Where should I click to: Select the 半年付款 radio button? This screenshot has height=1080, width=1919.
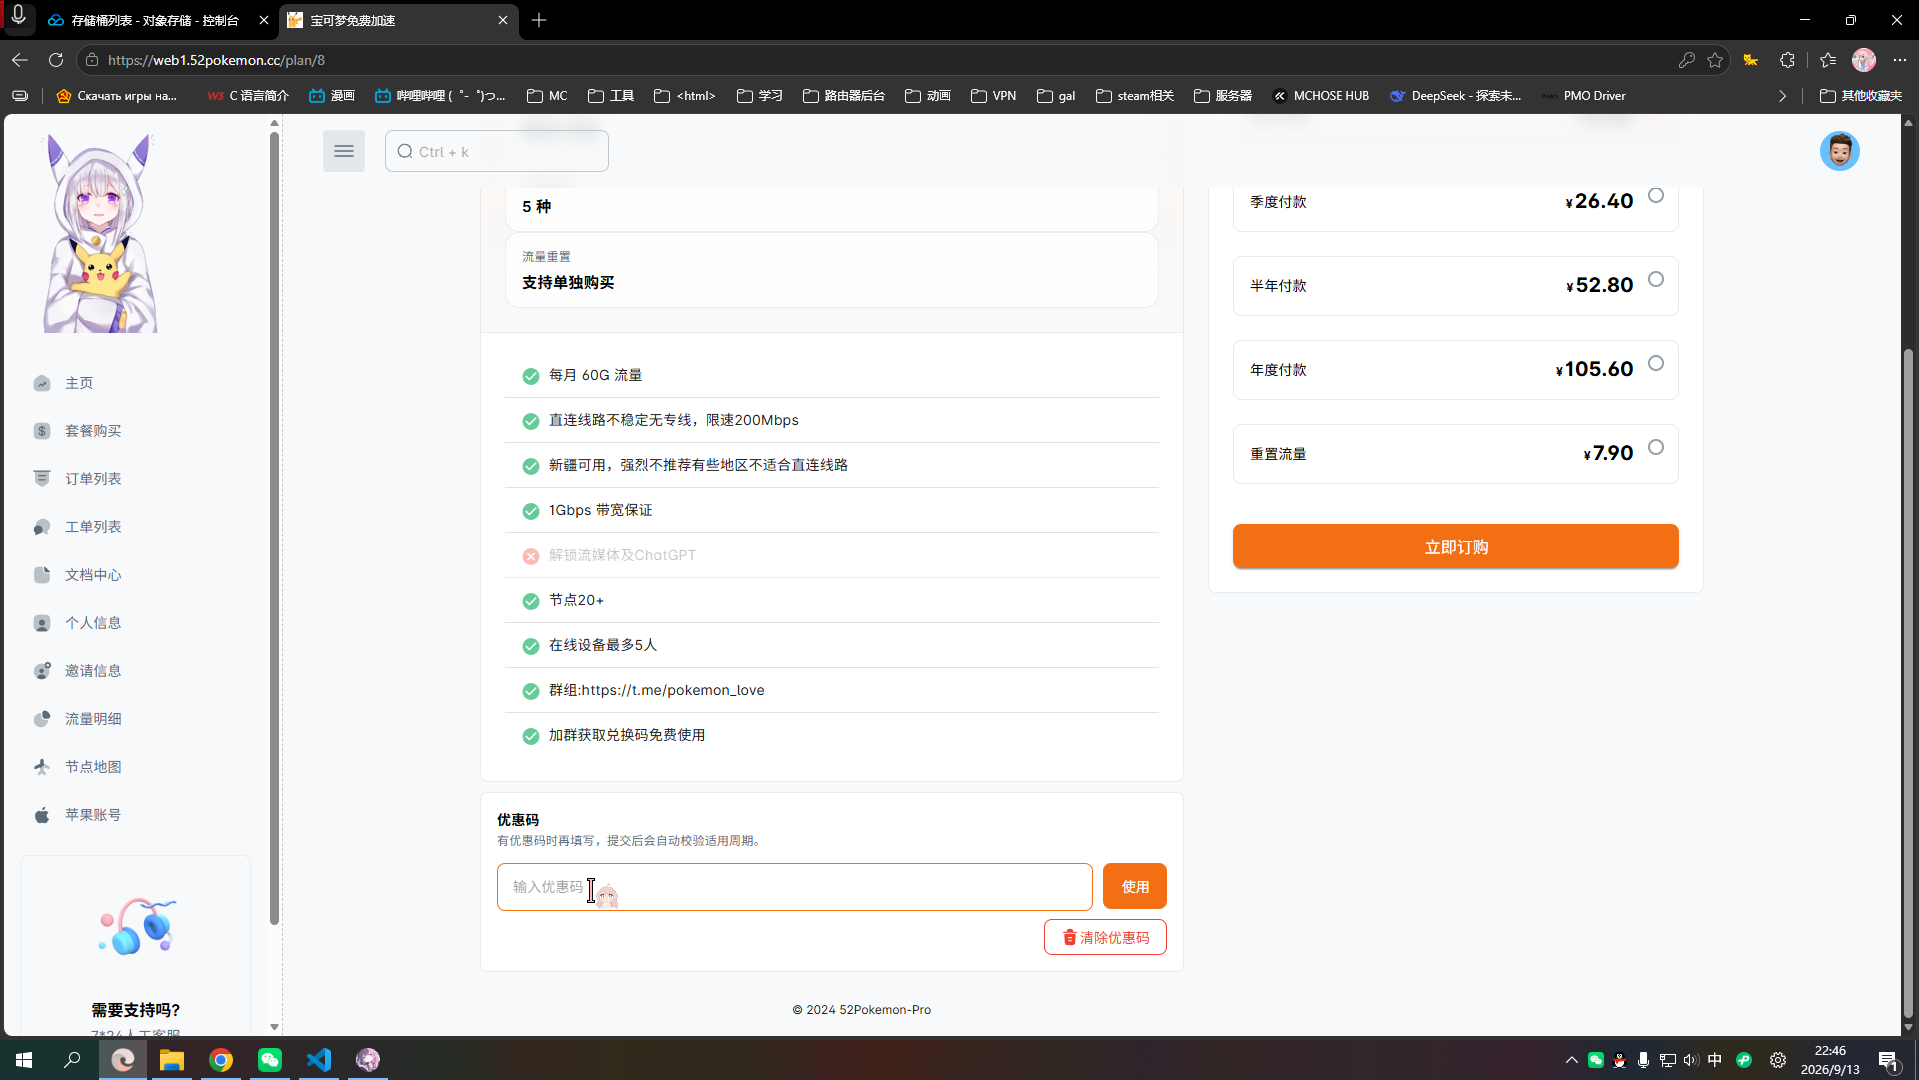point(1656,280)
